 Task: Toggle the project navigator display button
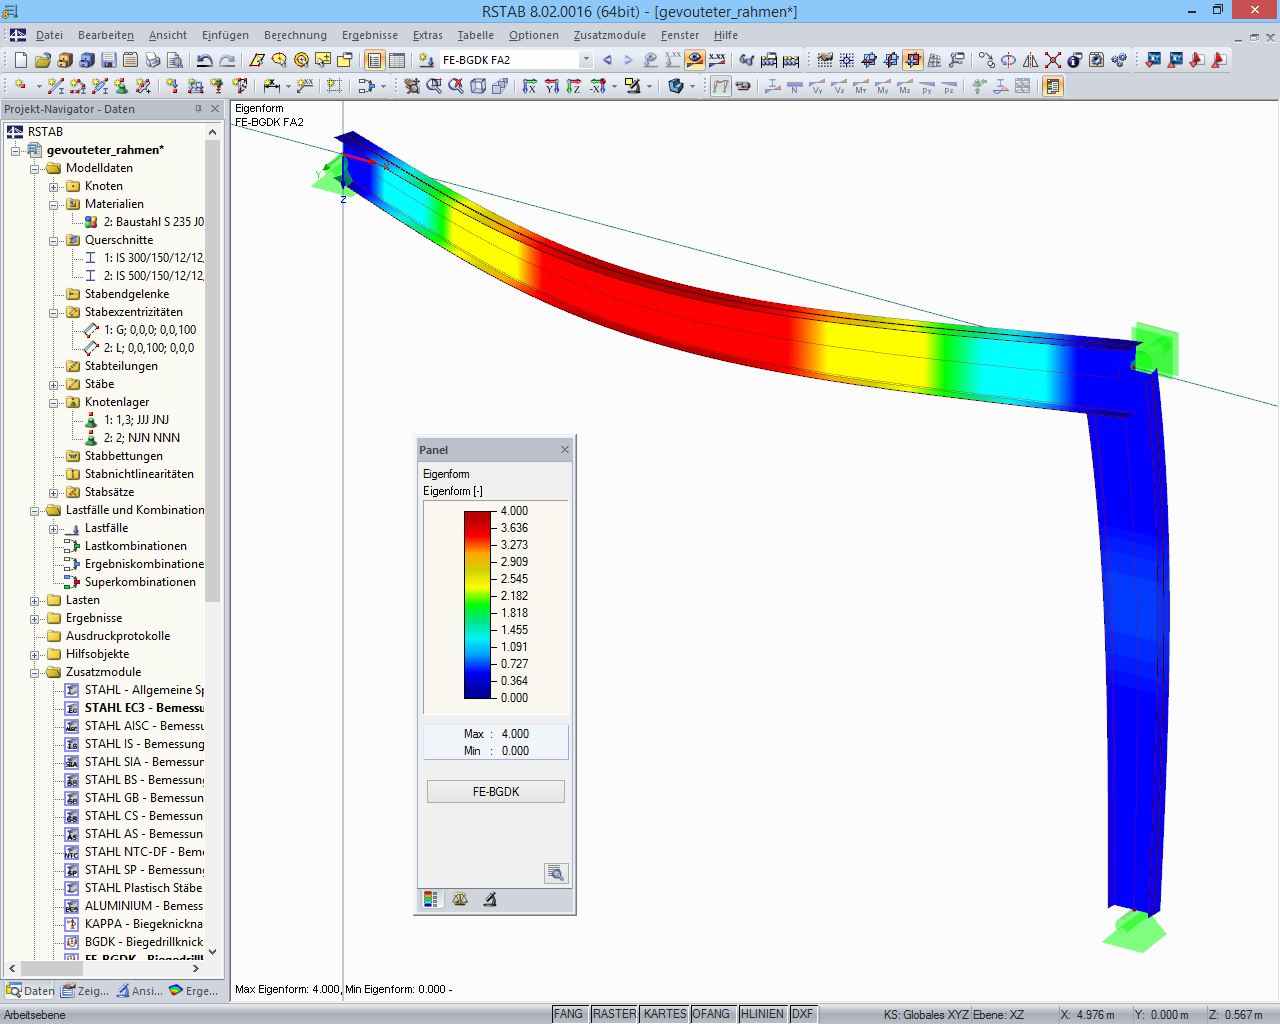(x=375, y=60)
